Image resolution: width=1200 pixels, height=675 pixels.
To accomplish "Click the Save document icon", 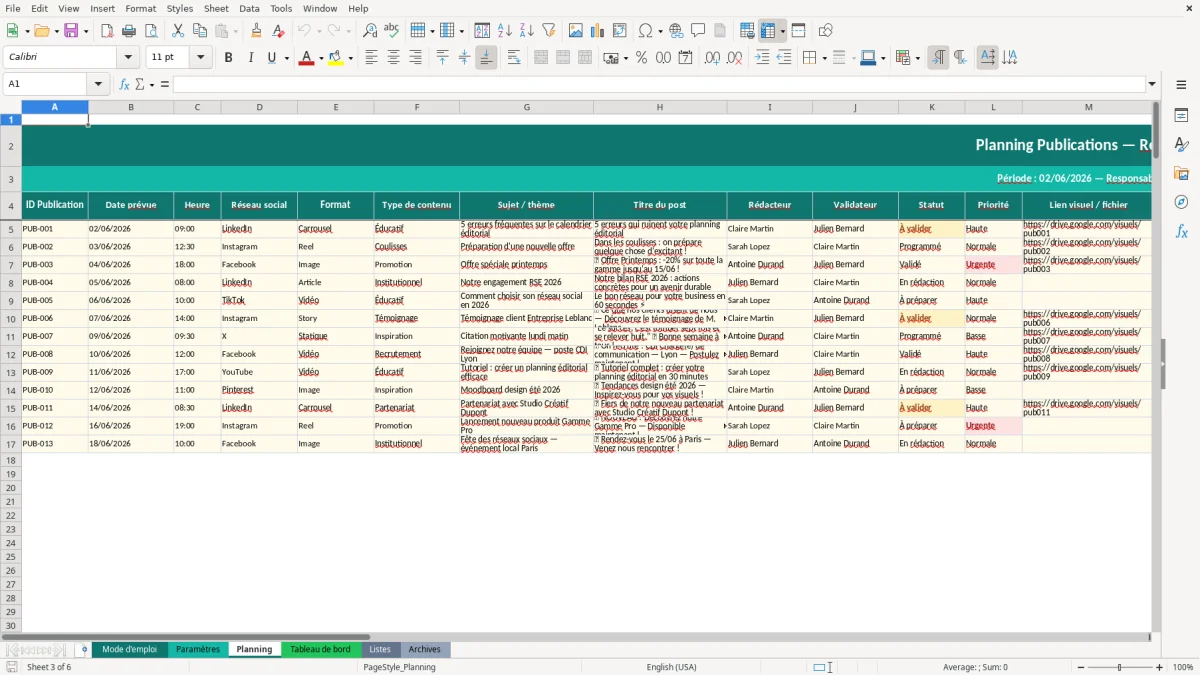I will pyautogui.click(x=71, y=31).
